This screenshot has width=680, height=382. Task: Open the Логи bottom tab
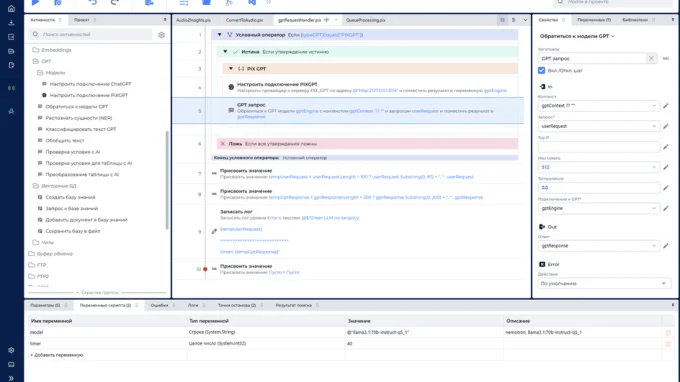pos(193,305)
